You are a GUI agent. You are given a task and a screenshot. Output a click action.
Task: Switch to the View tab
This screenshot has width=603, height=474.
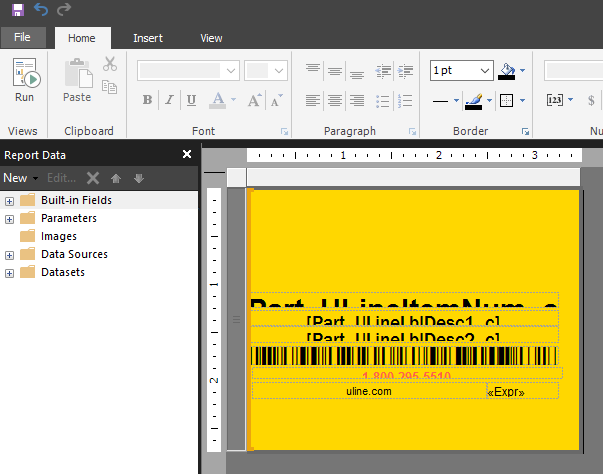point(211,38)
